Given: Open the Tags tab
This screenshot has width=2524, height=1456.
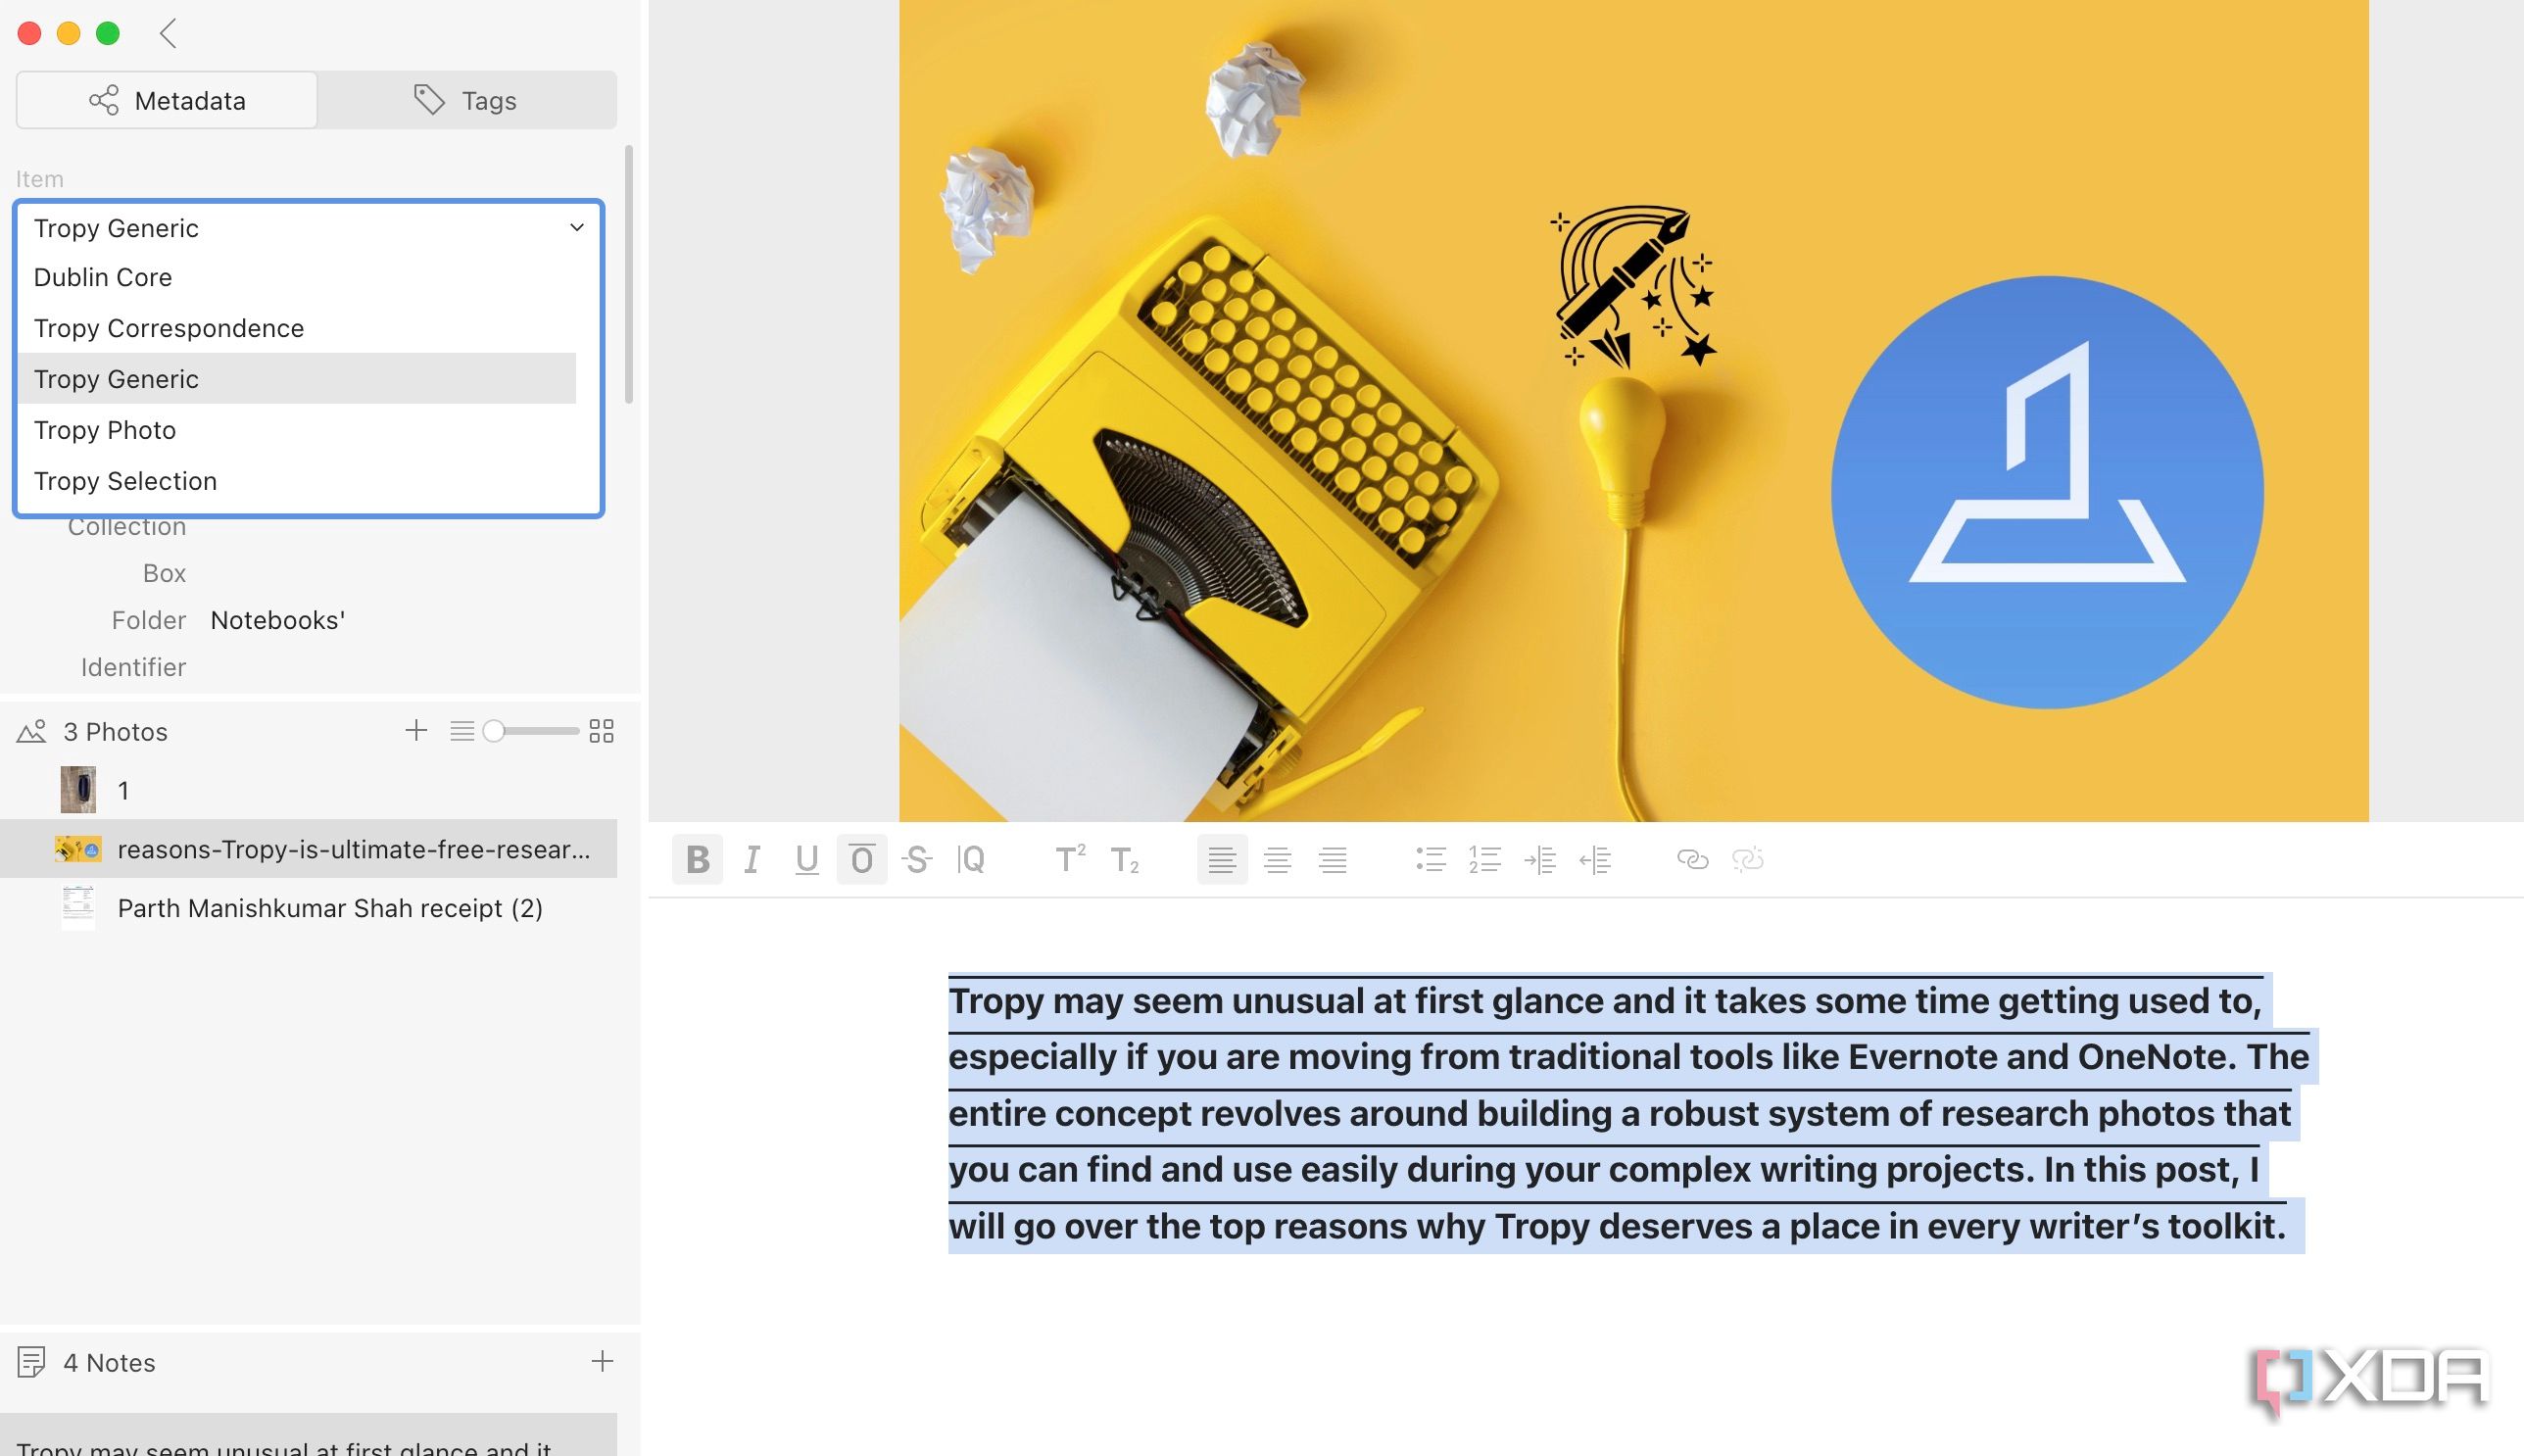Looking at the screenshot, I should (x=466, y=100).
